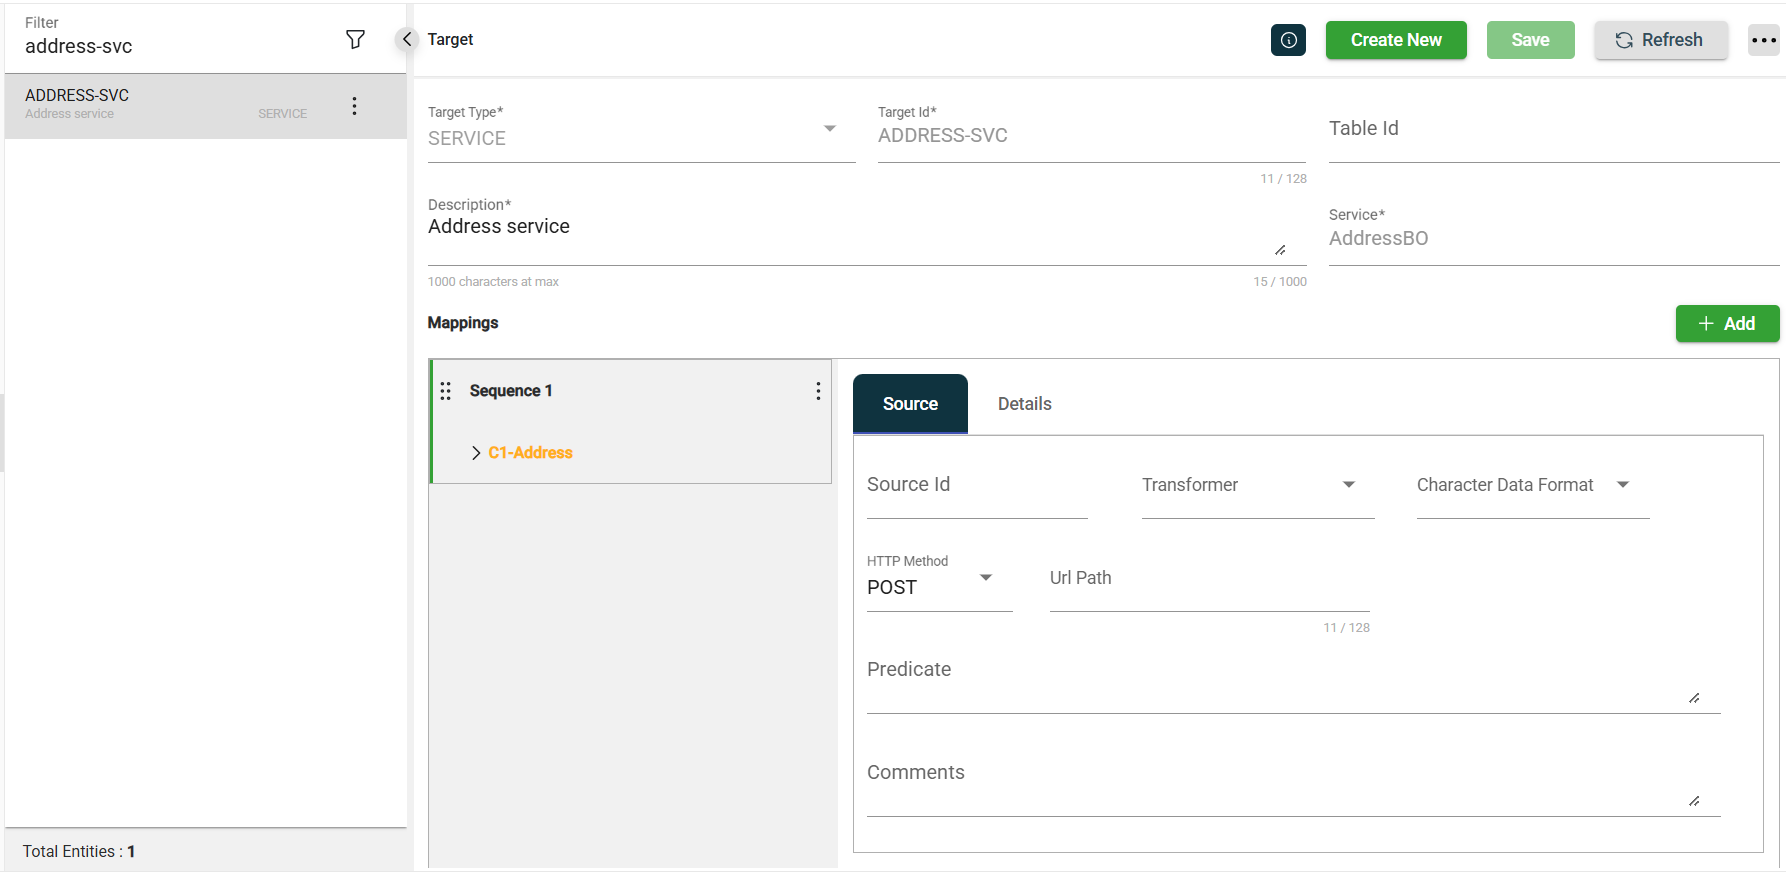Image resolution: width=1786 pixels, height=875 pixels.
Task: Open the Character Data Format dropdown
Action: [1622, 485]
